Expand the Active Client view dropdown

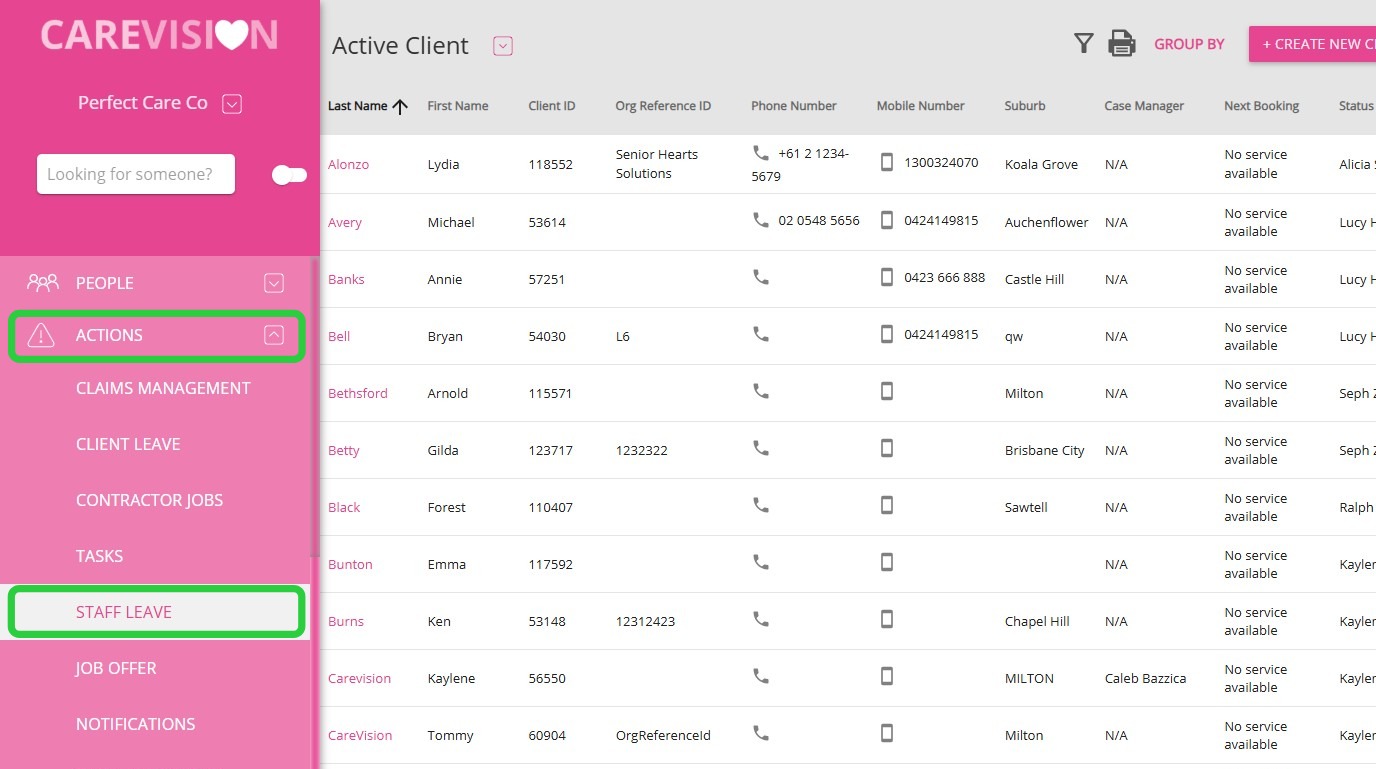click(x=503, y=46)
